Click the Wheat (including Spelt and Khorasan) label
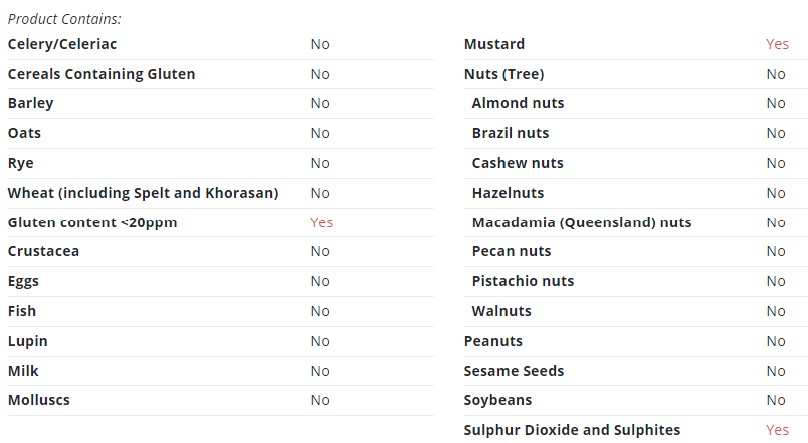 (143, 193)
